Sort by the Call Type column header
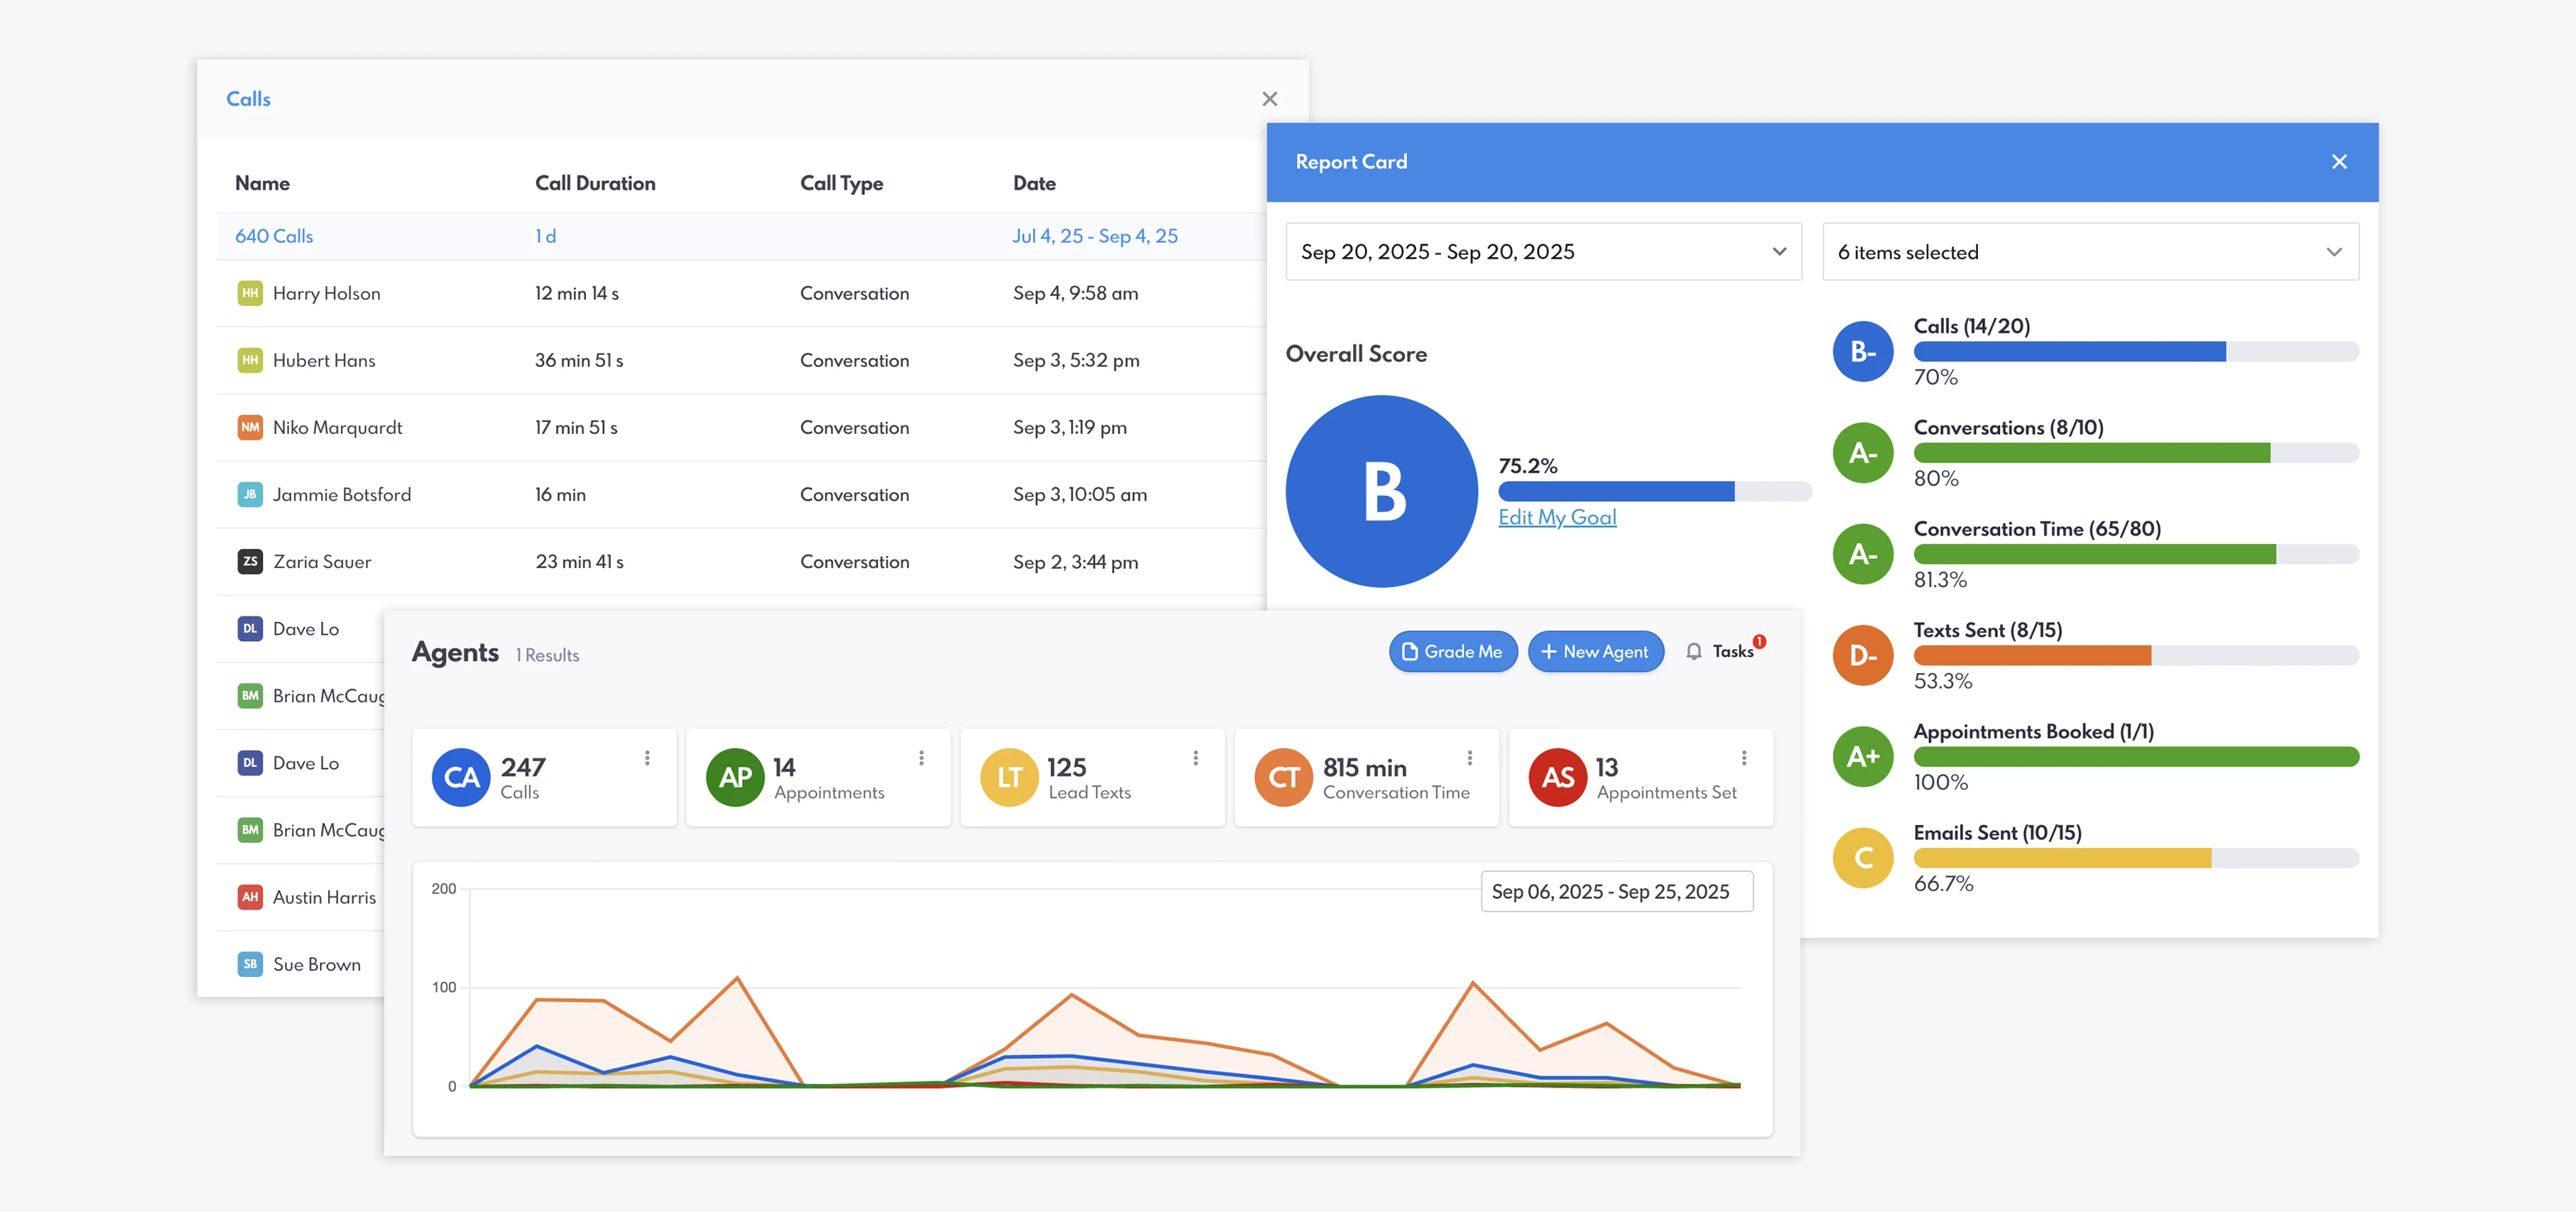2576x1212 pixels. pos(841,183)
